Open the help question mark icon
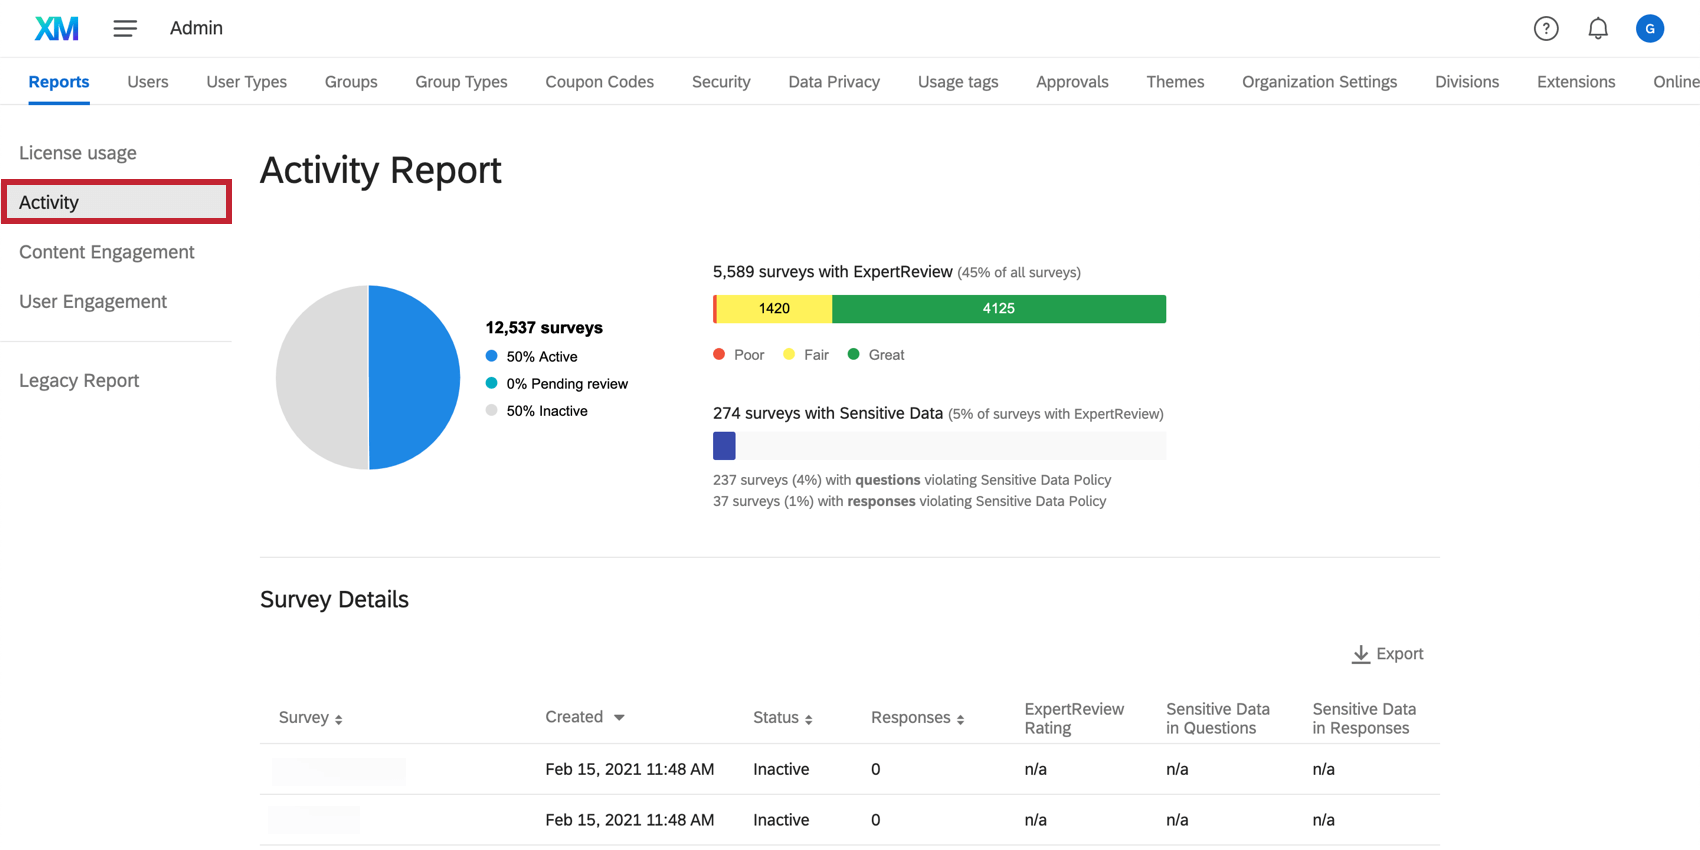 pyautogui.click(x=1546, y=29)
